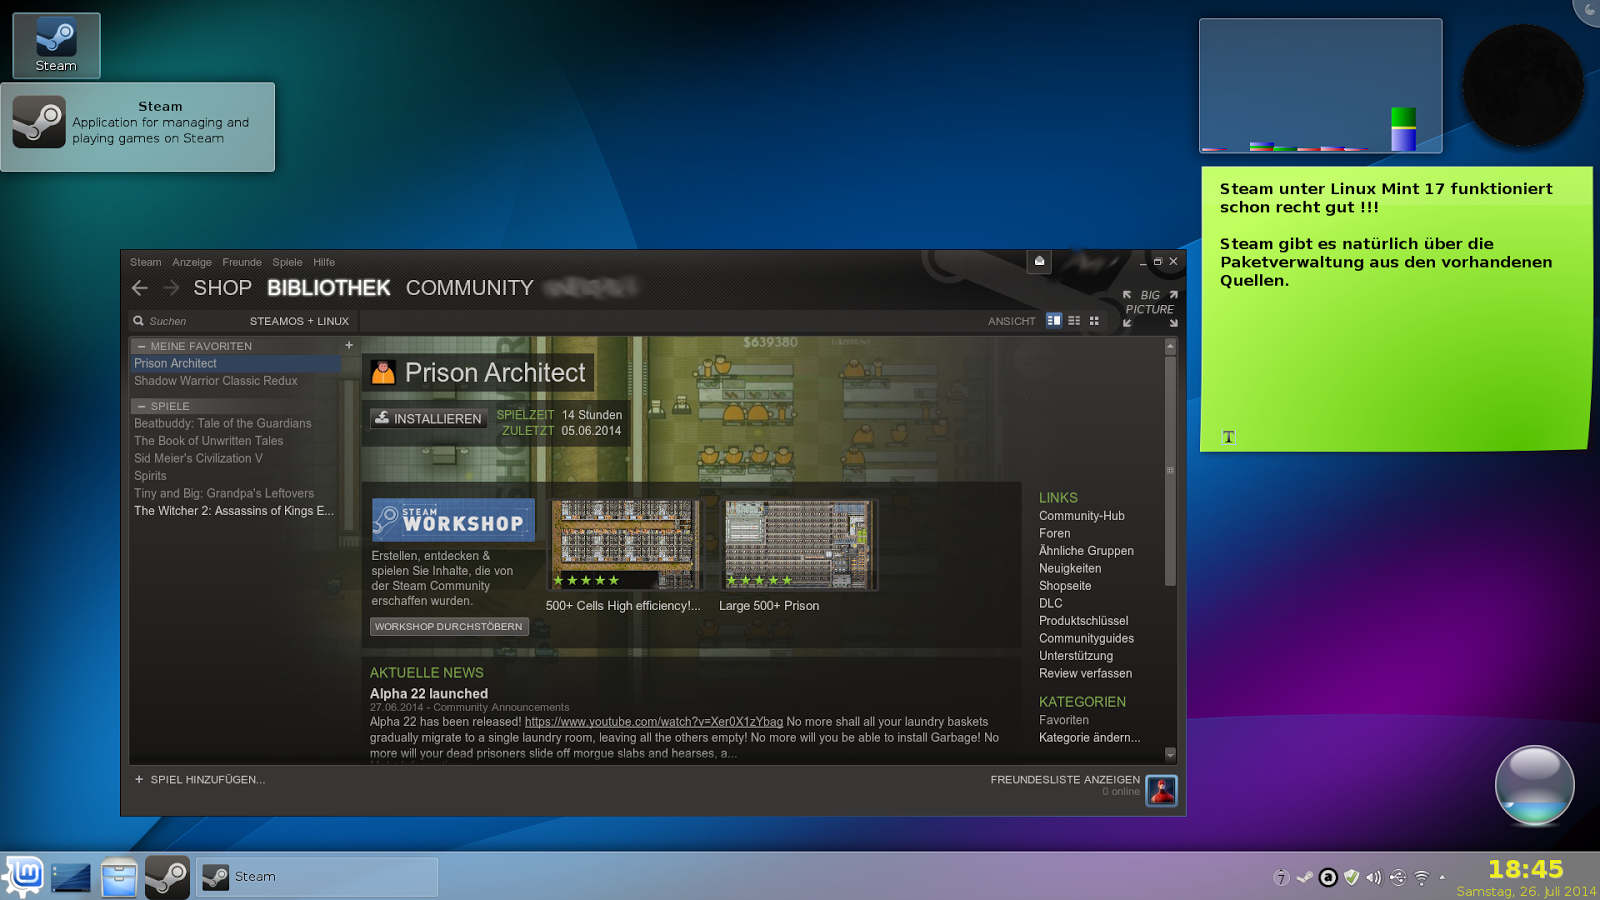
Task: Add a category with the plus icon
Action: (x=349, y=345)
